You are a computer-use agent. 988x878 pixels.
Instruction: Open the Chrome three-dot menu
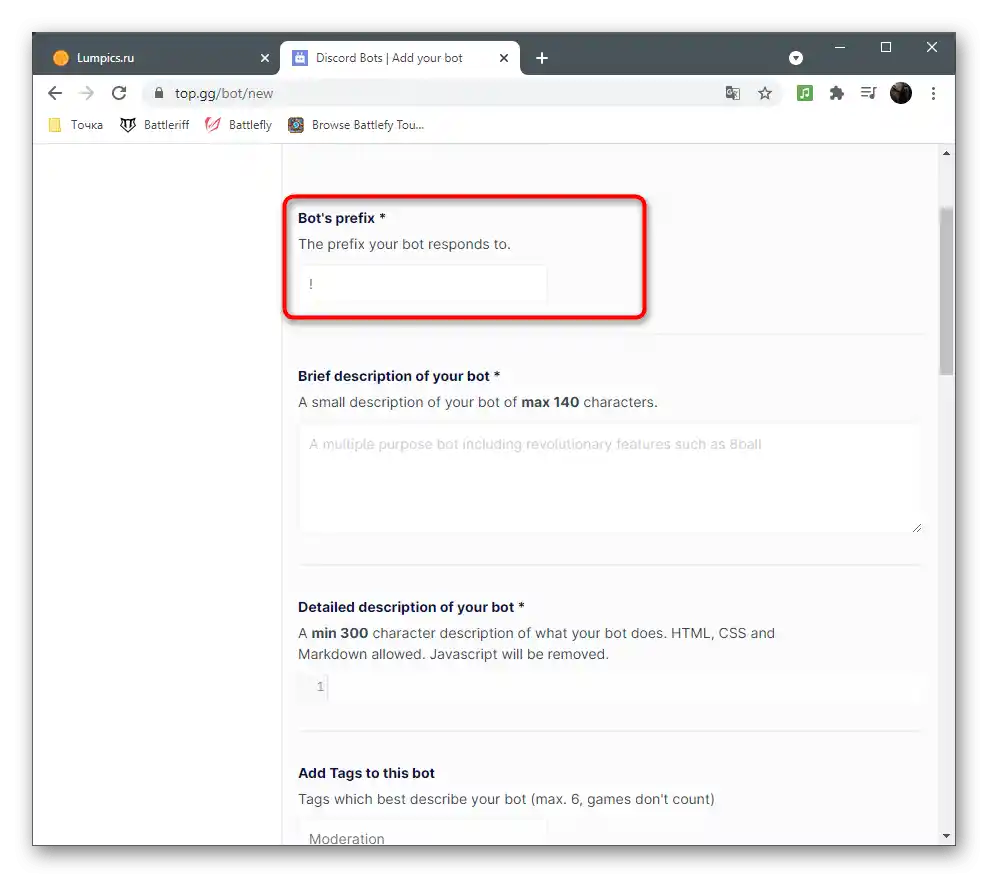pos(933,93)
